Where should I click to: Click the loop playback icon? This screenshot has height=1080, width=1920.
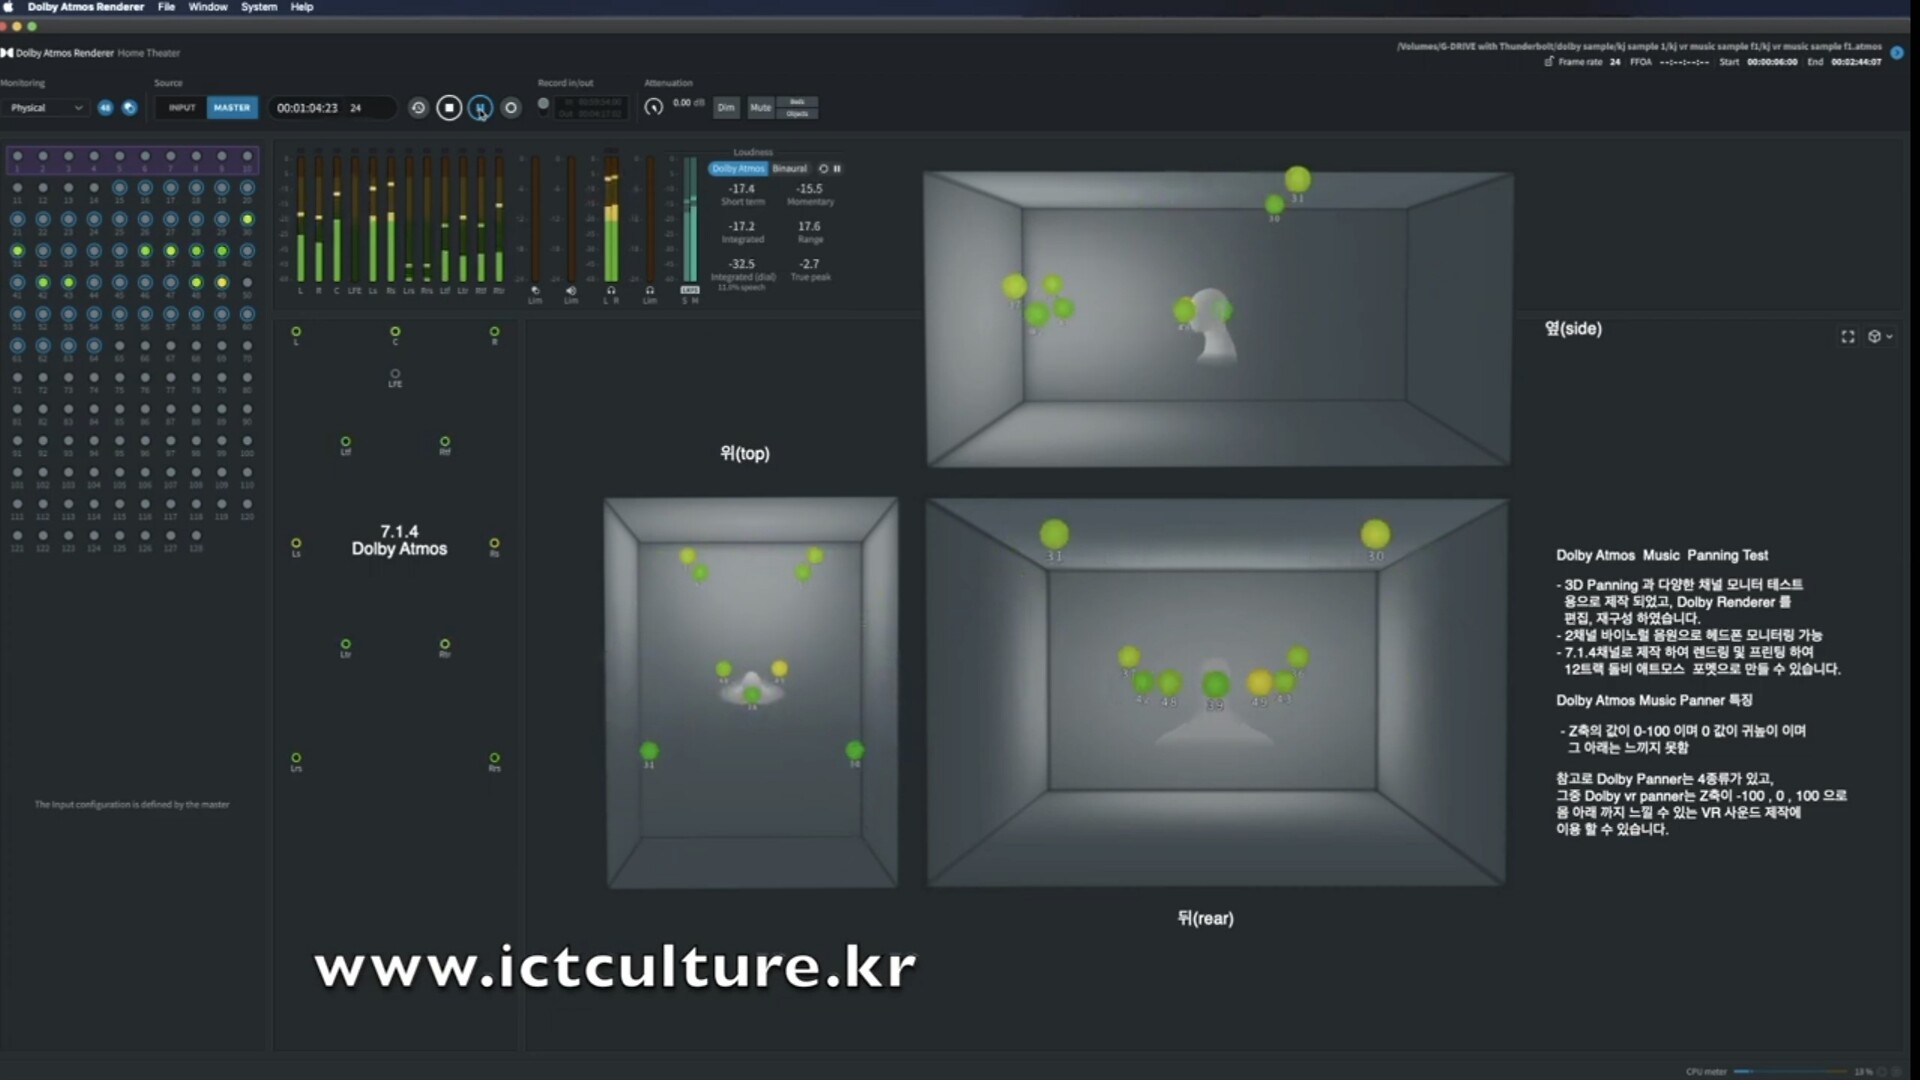418,107
